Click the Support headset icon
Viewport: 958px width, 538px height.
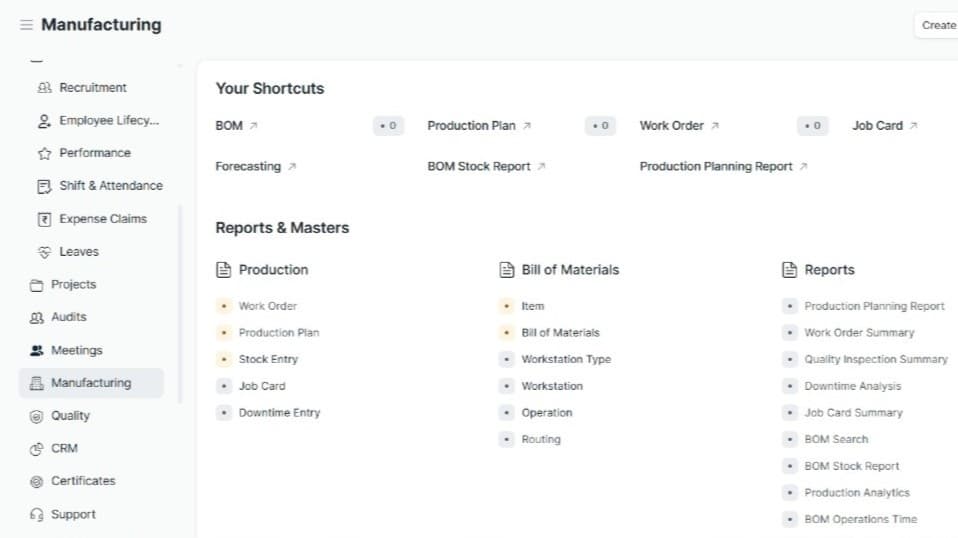(36, 515)
